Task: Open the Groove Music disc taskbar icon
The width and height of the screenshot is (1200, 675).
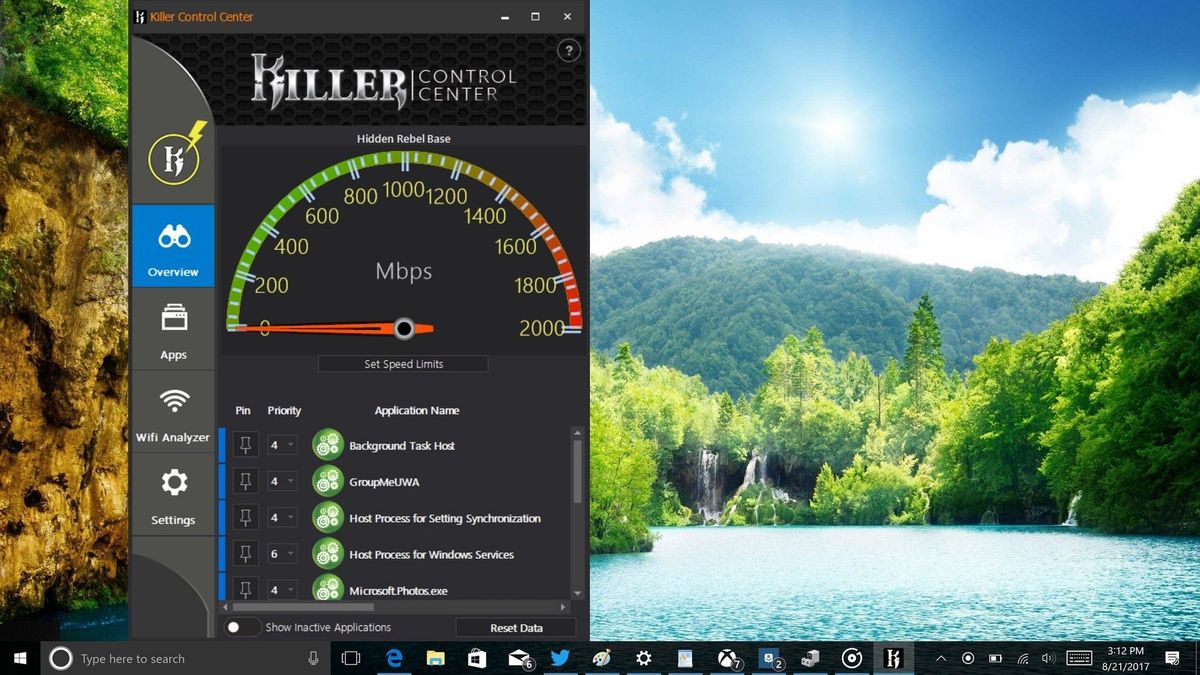Action: click(x=852, y=658)
